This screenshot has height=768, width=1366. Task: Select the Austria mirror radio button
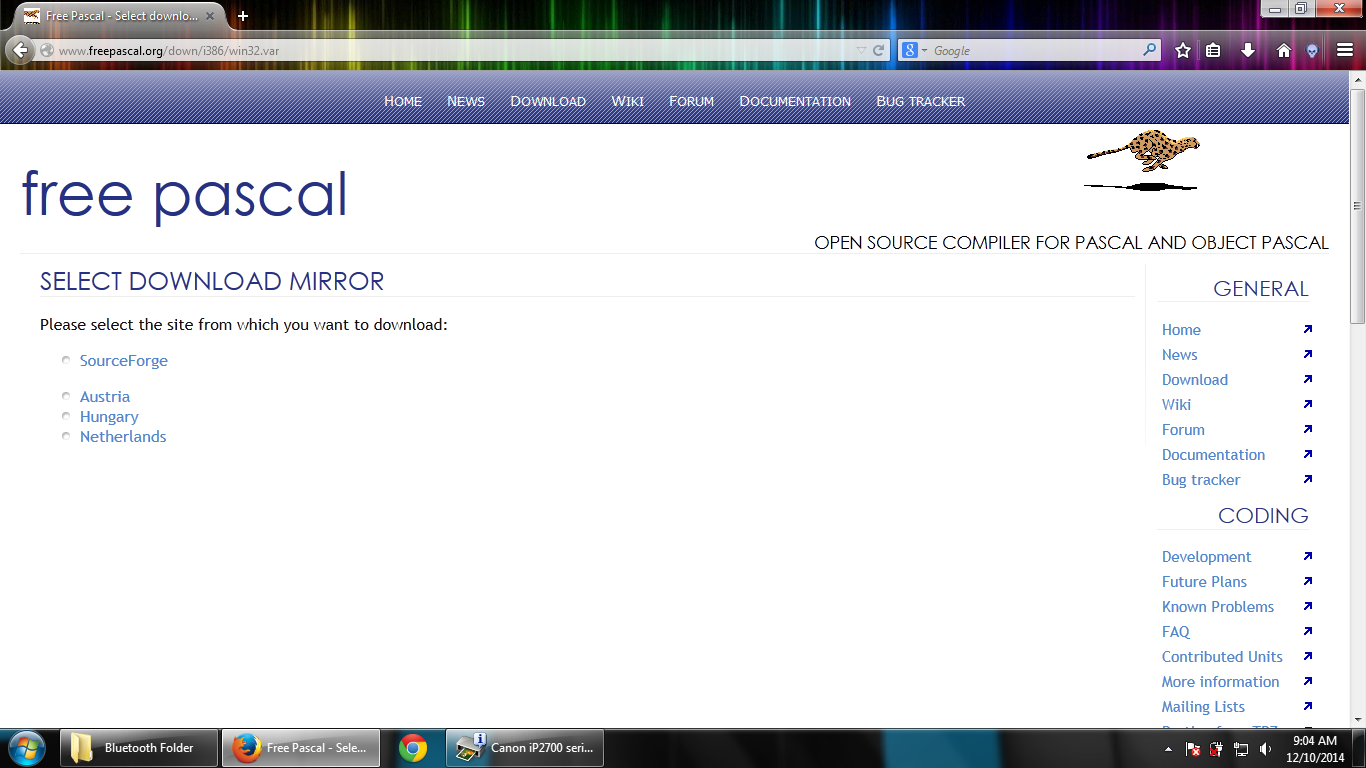click(66, 396)
